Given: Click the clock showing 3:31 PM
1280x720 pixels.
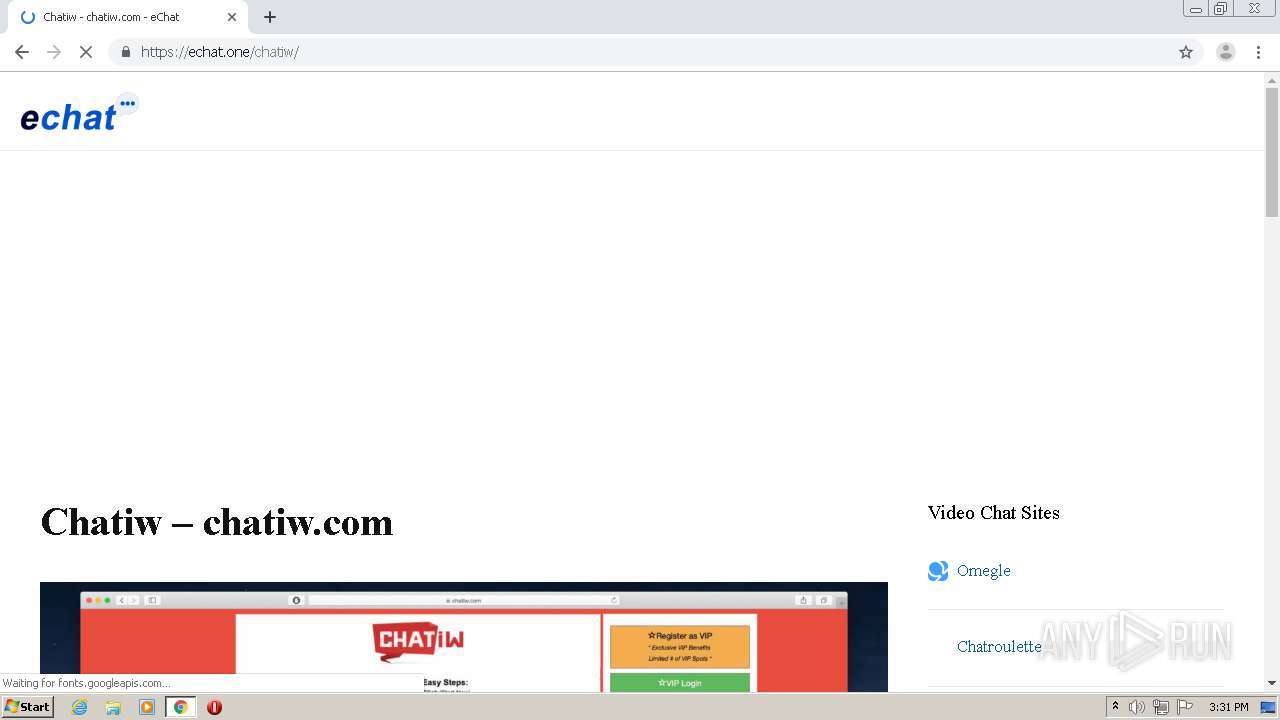Looking at the screenshot, I should (1229, 707).
